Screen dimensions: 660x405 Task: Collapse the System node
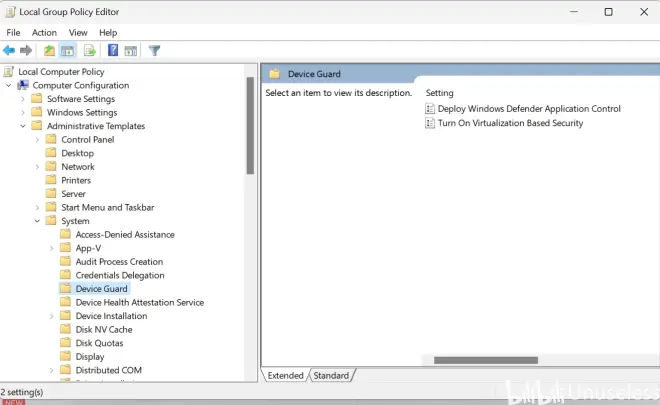[37, 221]
